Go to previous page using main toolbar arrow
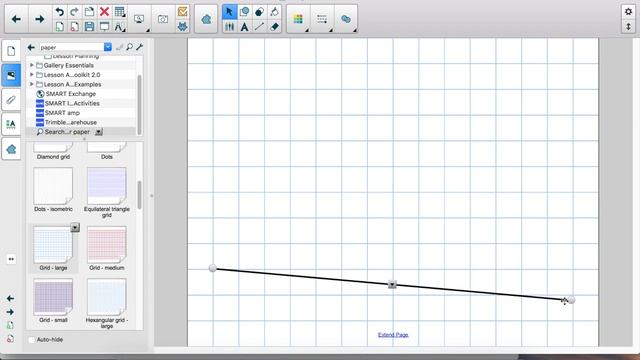 click(x=16, y=19)
